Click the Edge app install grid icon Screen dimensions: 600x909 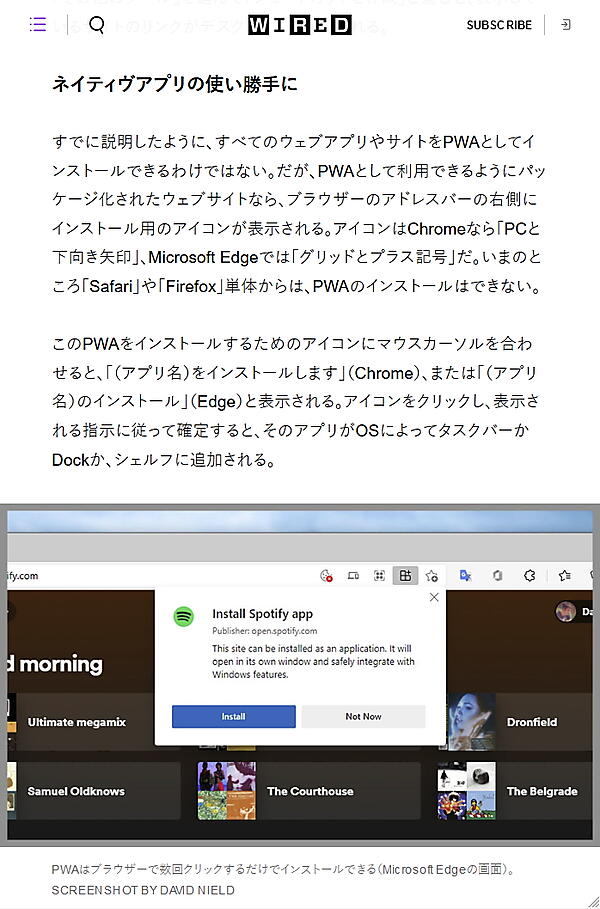click(x=405, y=576)
